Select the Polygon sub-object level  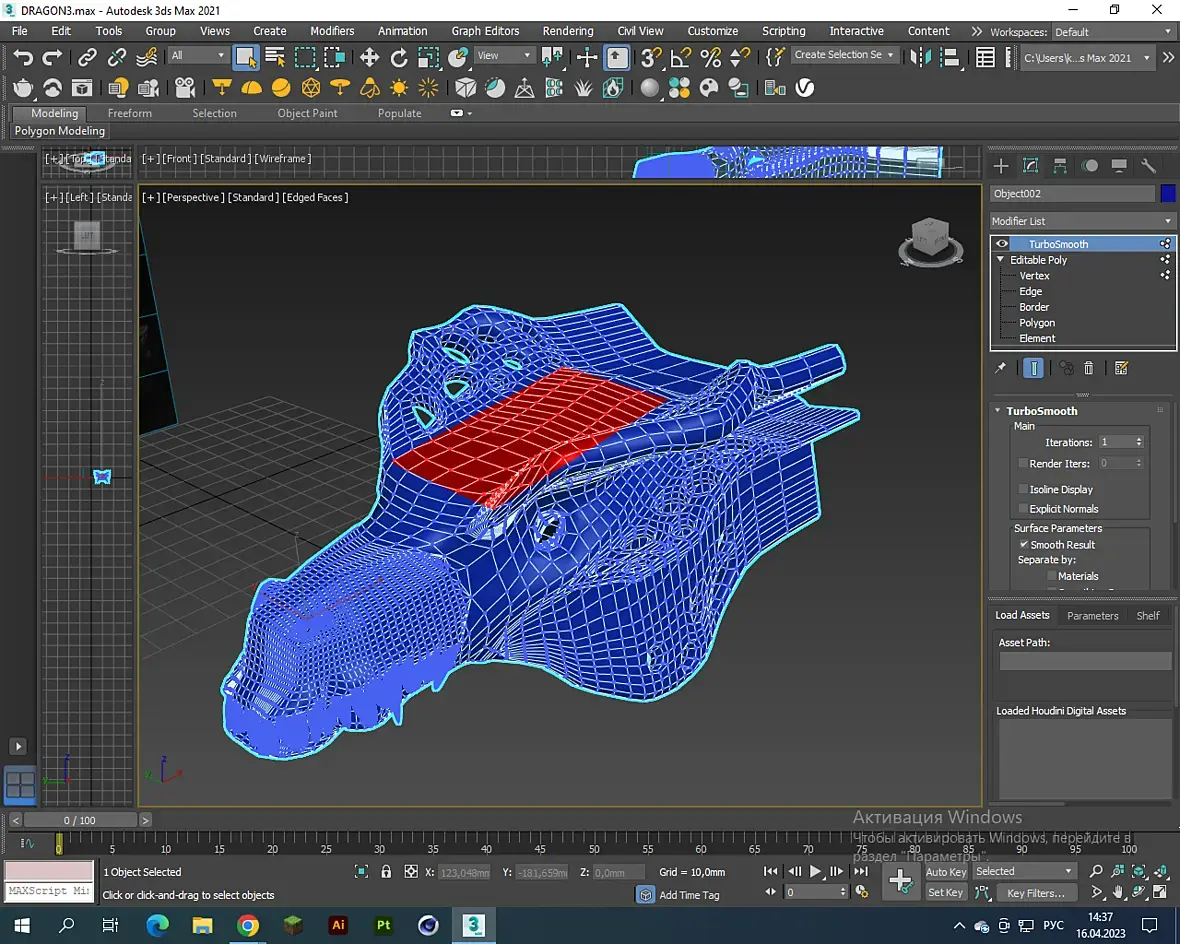coord(1037,323)
